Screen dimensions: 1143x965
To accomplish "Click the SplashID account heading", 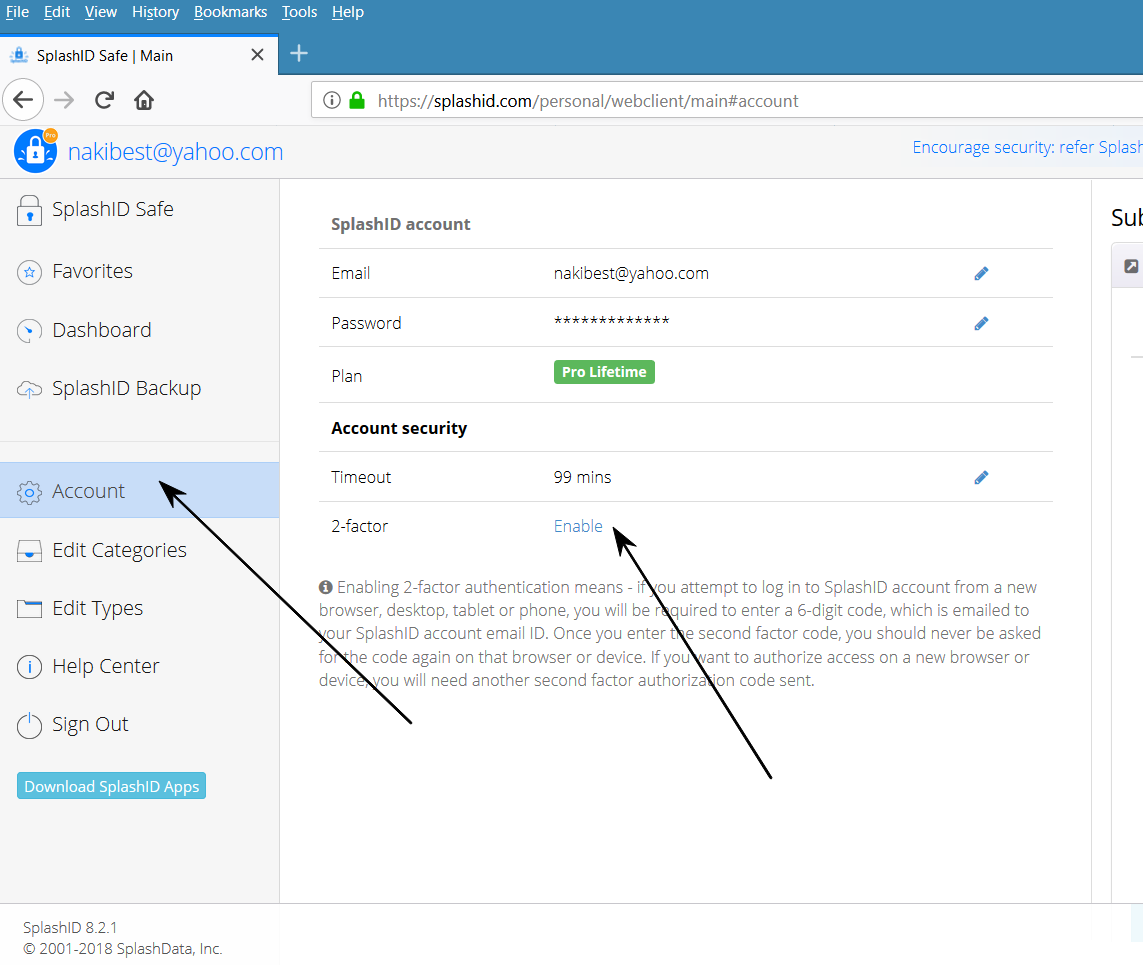I will [401, 224].
